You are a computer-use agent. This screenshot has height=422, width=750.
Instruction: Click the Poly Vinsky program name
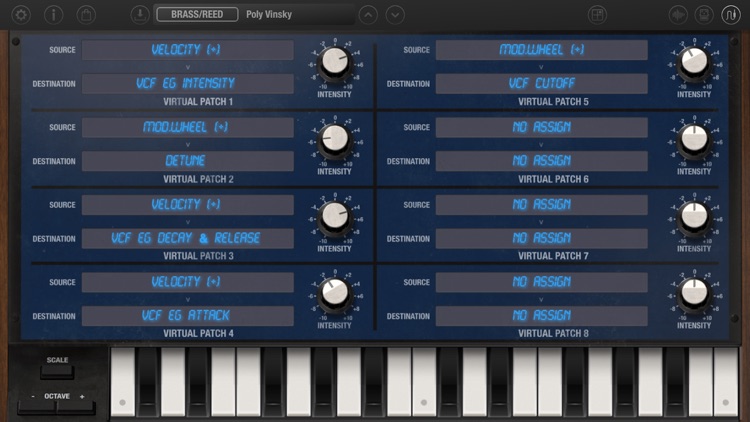point(269,14)
